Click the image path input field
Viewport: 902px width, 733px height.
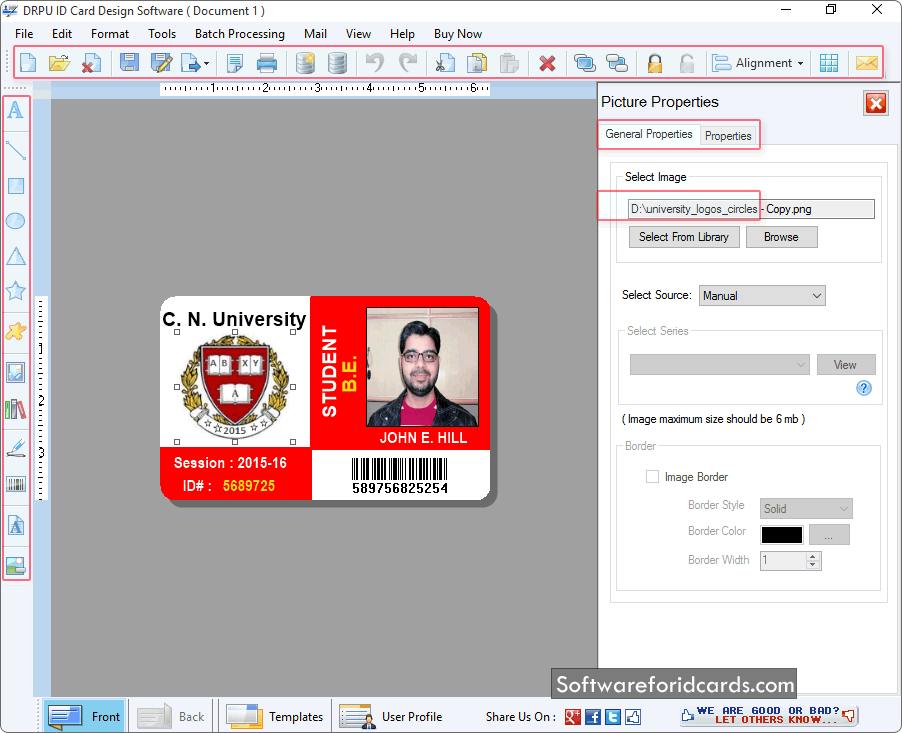coord(751,209)
